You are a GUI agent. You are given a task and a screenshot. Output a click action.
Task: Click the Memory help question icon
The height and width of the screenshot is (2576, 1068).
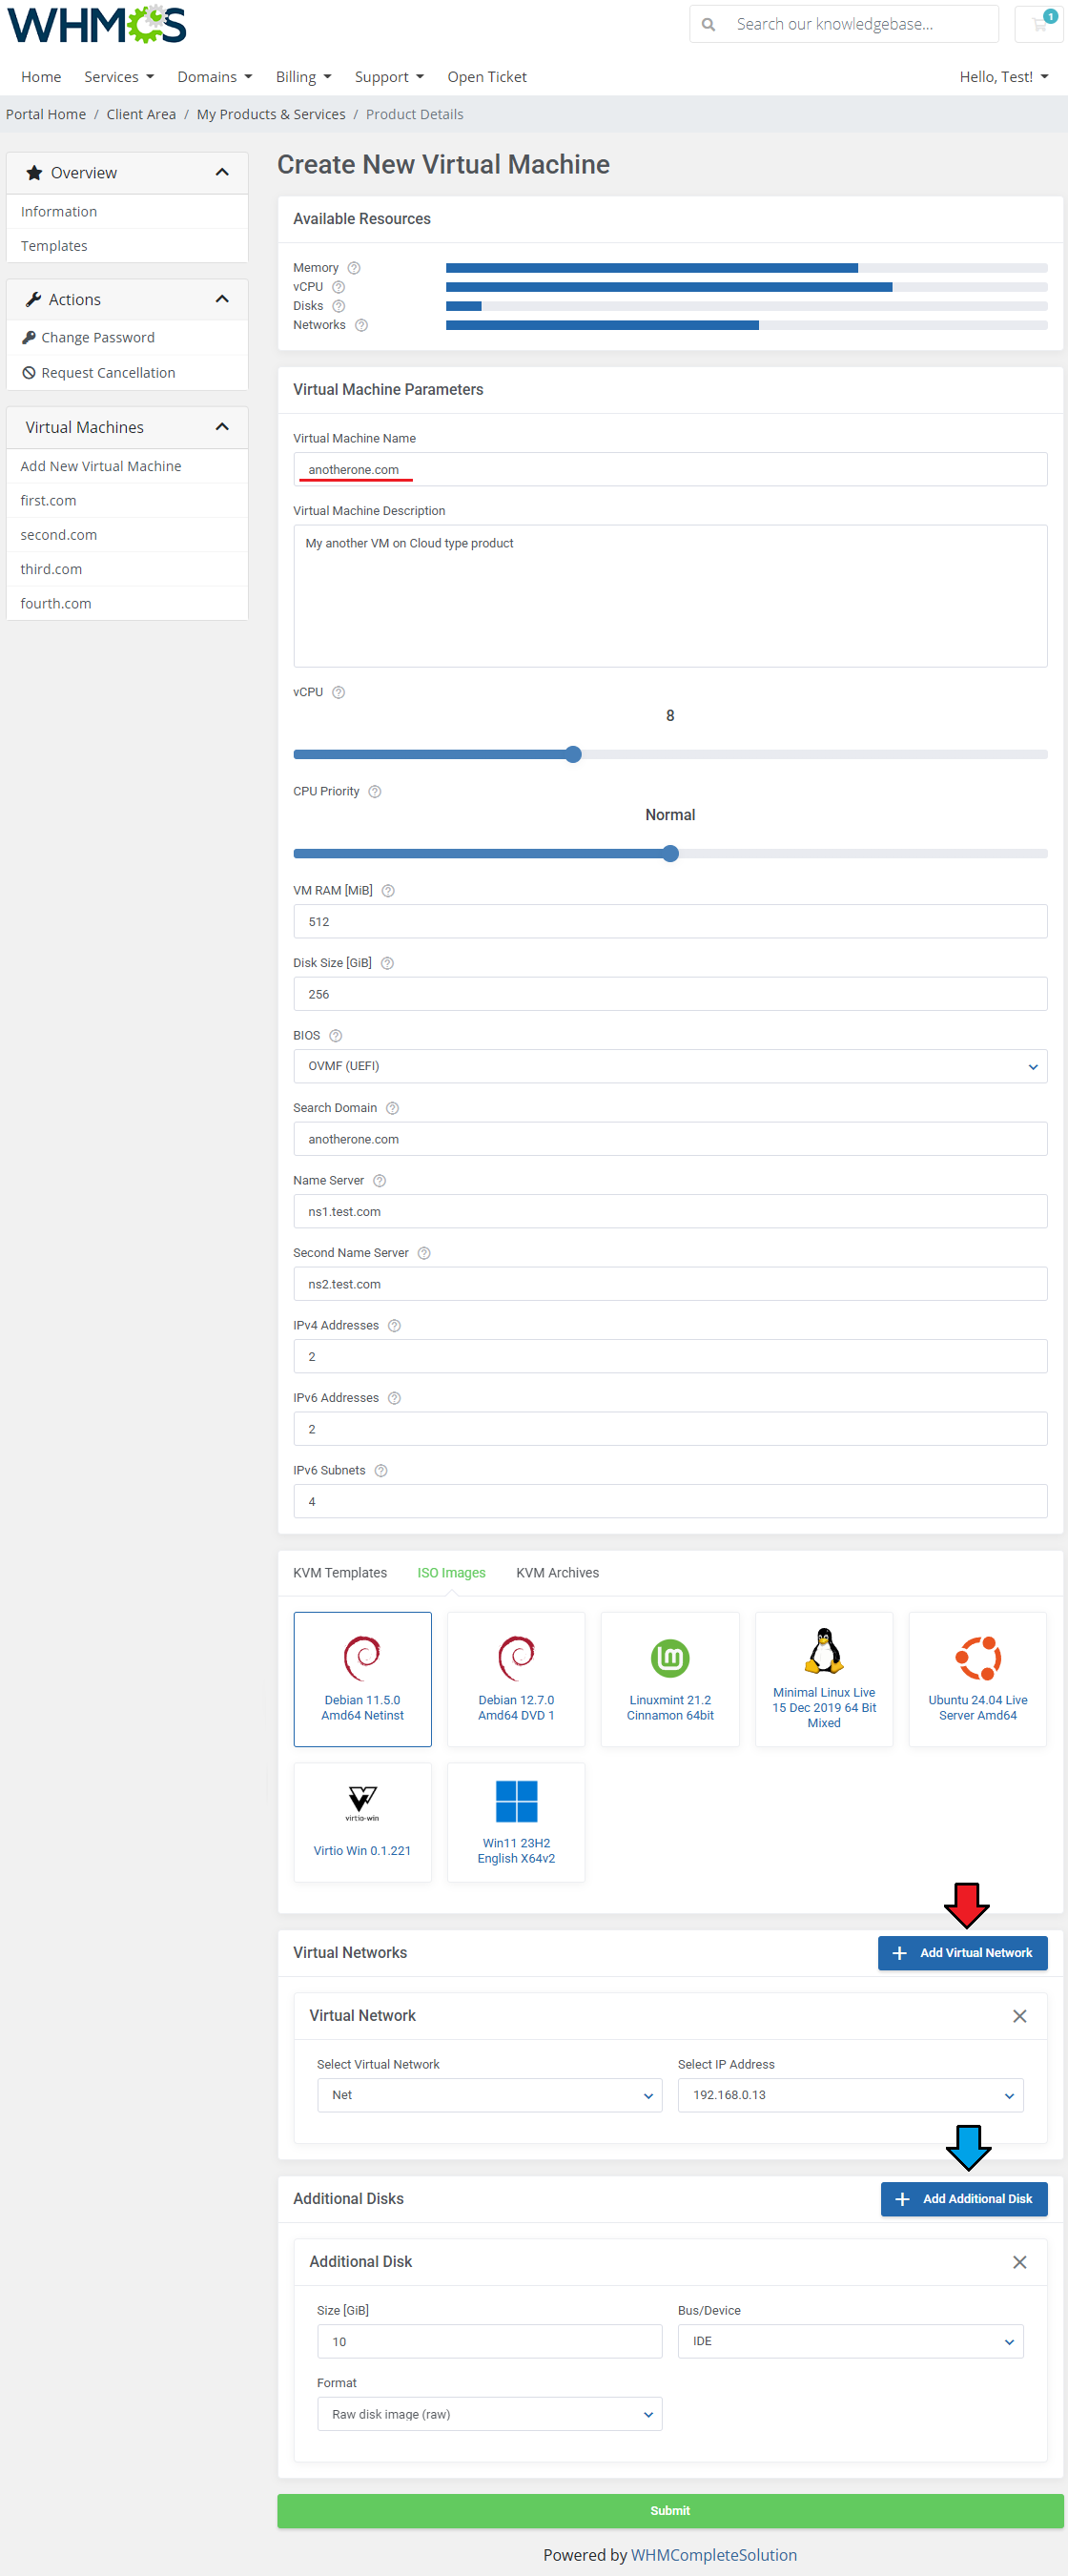point(354,268)
